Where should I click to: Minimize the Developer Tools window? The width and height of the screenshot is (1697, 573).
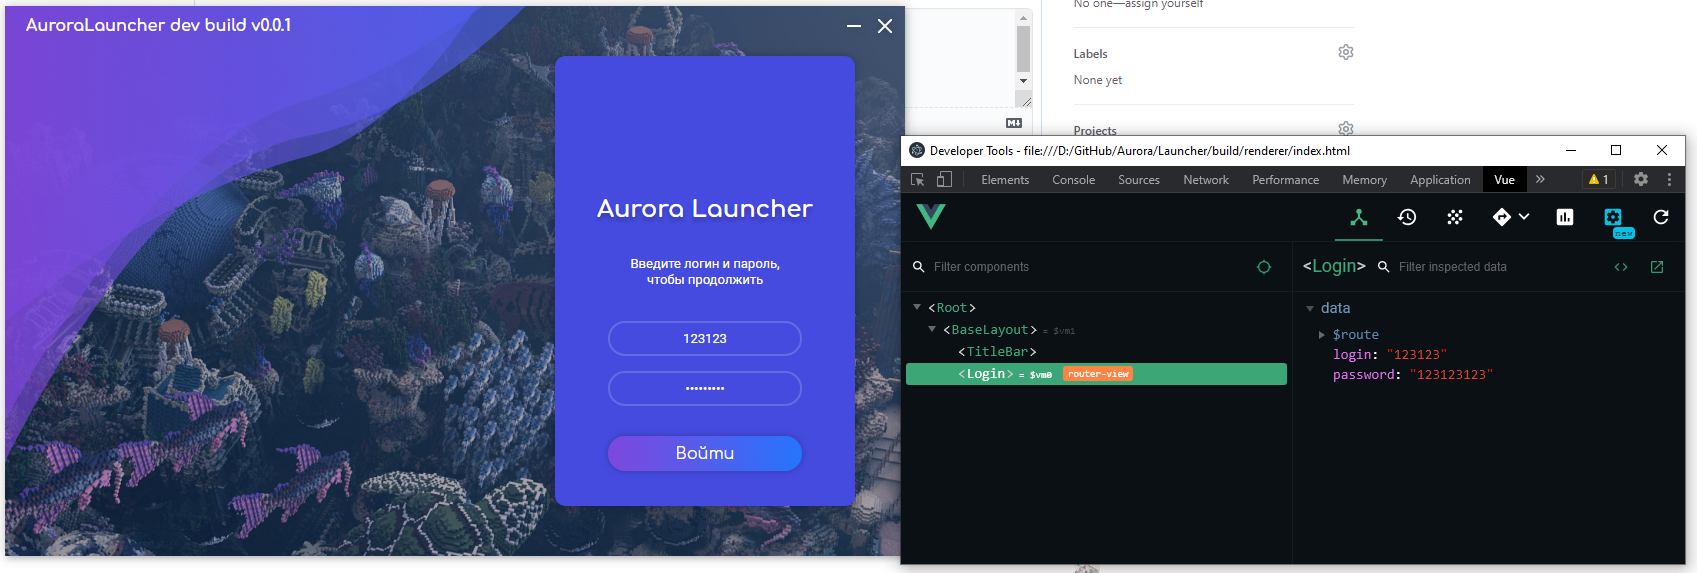pyautogui.click(x=1571, y=150)
